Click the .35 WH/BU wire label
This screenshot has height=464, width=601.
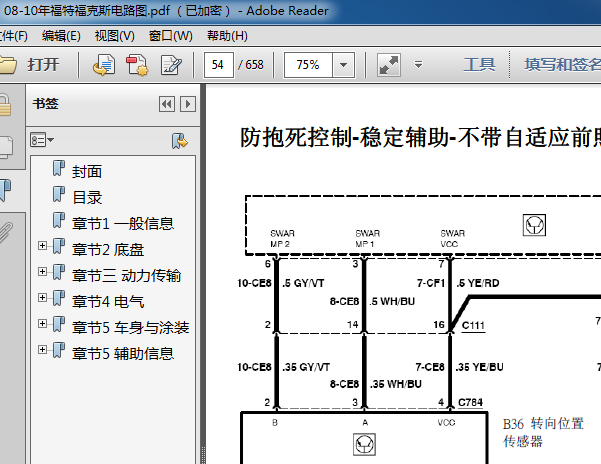pos(396,384)
